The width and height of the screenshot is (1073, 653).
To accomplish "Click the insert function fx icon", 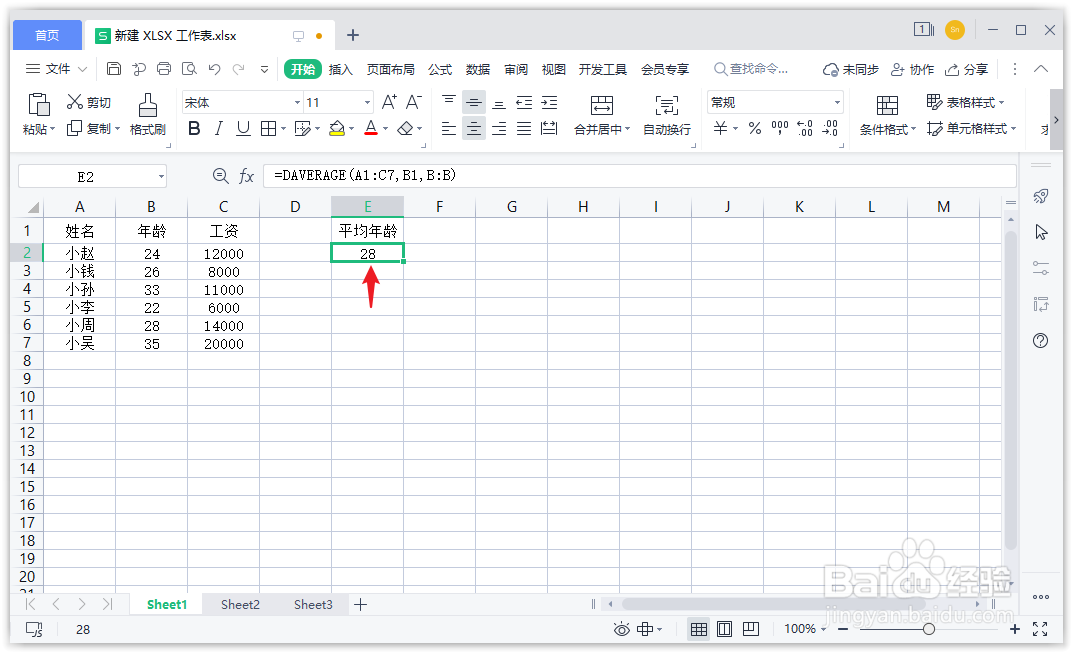I will (246, 177).
